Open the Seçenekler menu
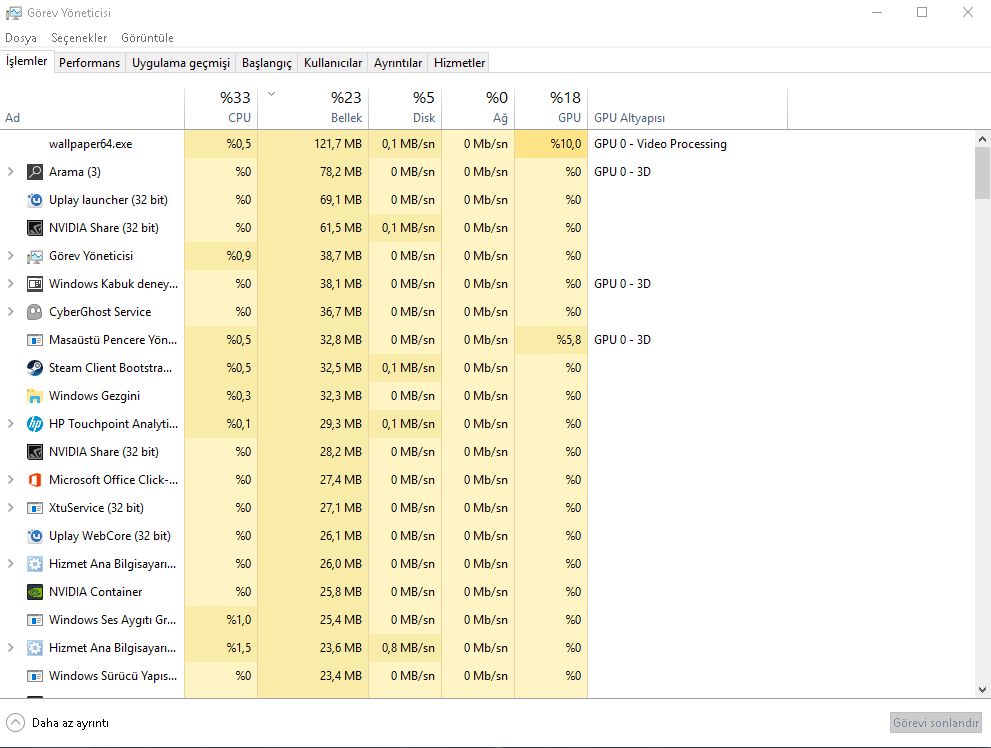This screenshot has height=748, width=991. coord(79,38)
